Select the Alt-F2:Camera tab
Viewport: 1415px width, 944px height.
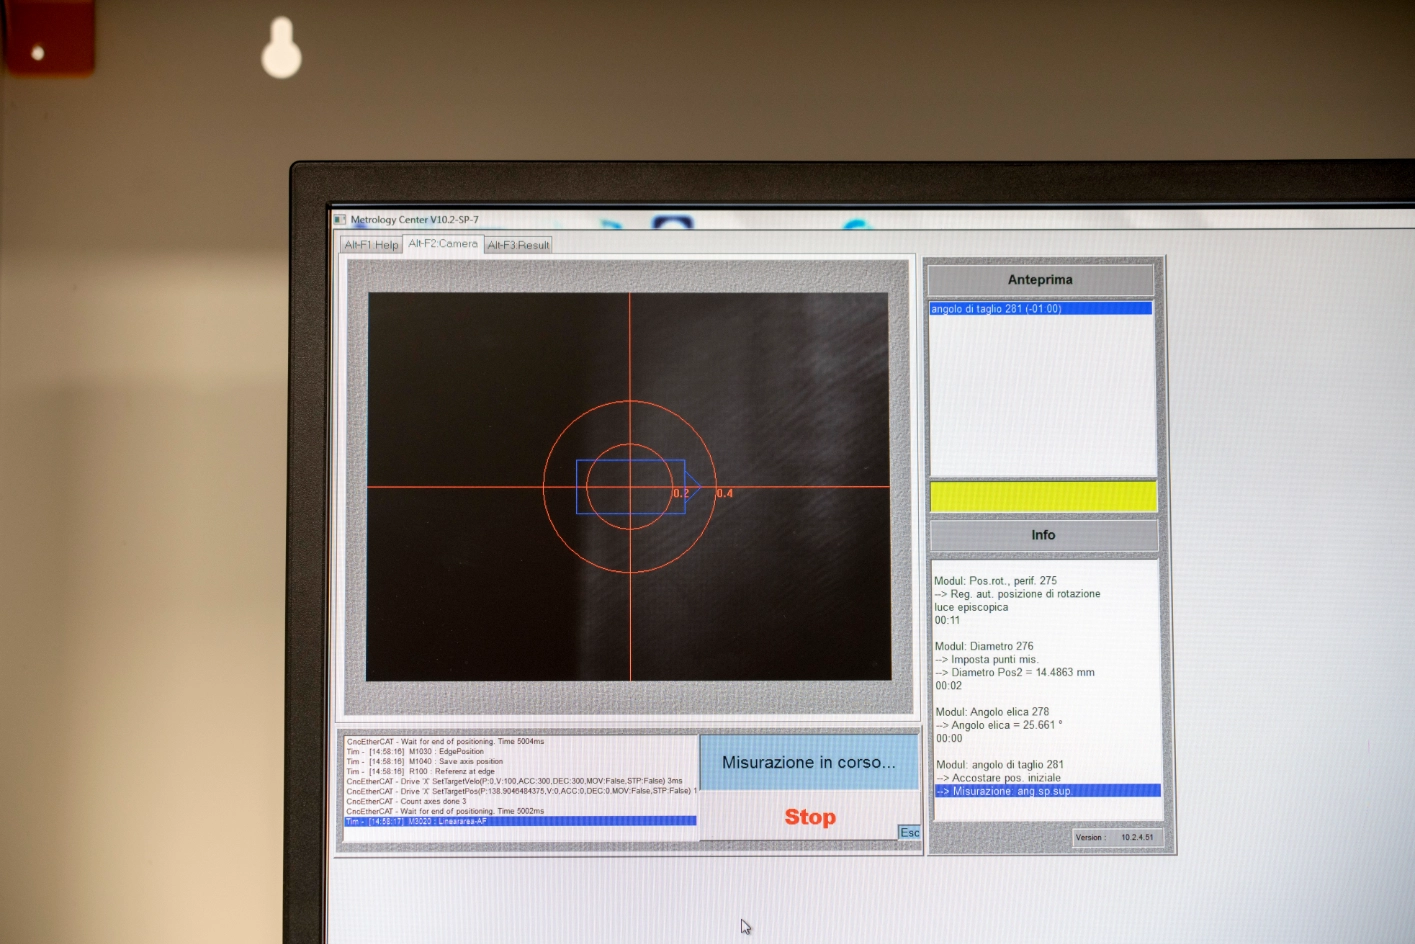444,242
